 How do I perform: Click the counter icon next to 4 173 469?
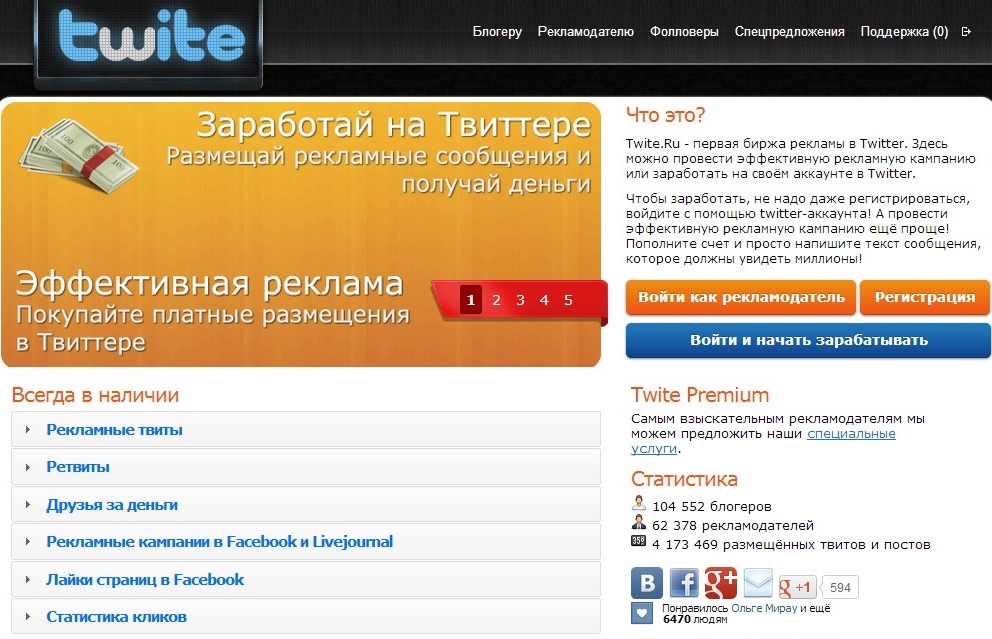tap(638, 541)
